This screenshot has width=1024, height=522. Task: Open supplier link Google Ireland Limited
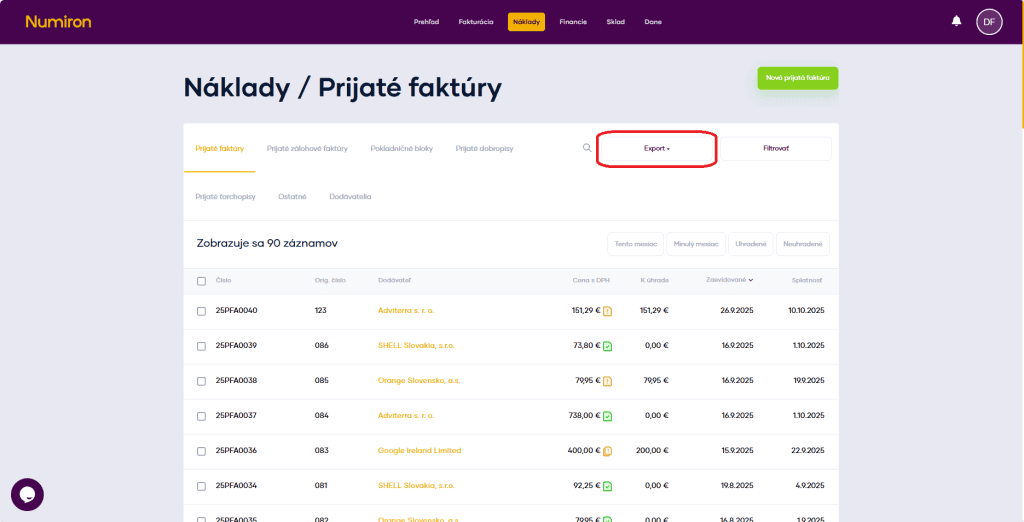pyautogui.click(x=420, y=451)
